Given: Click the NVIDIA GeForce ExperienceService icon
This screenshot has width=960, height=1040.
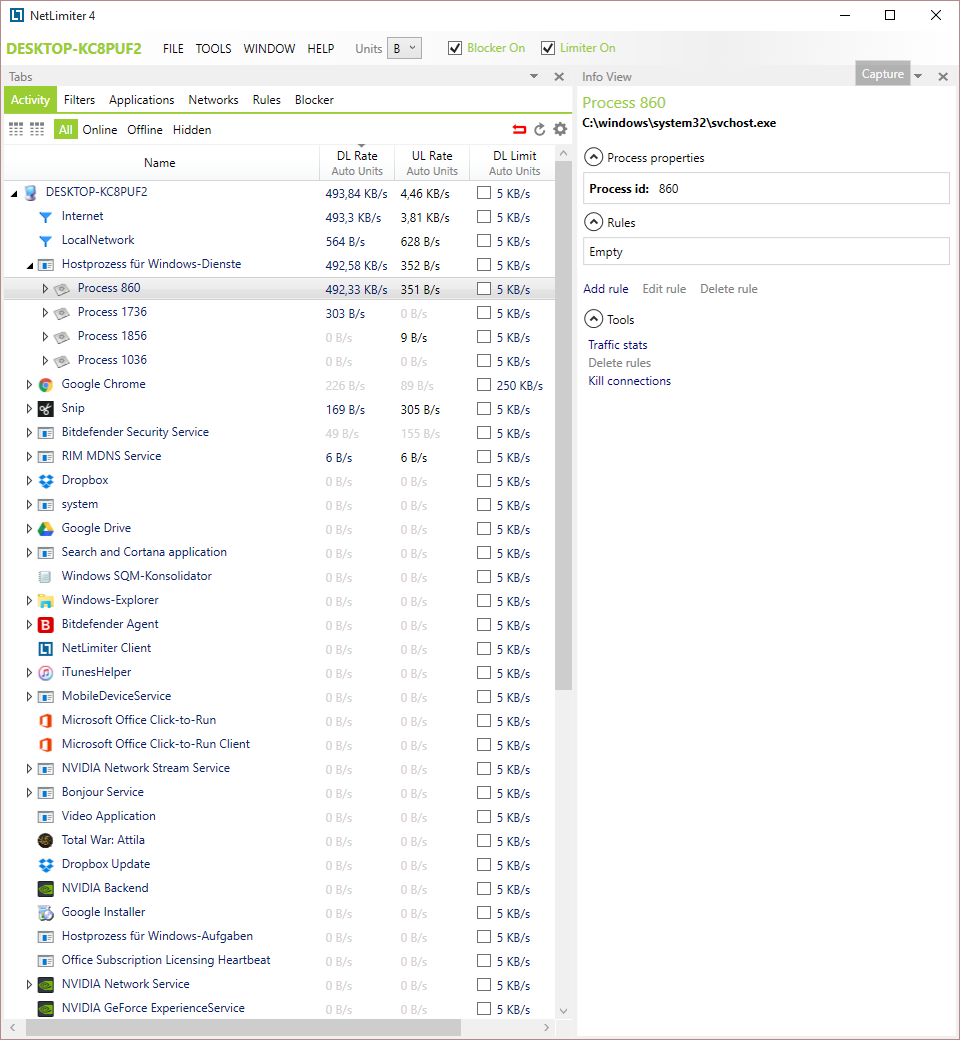Looking at the screenshot, I should (45, 1009).
